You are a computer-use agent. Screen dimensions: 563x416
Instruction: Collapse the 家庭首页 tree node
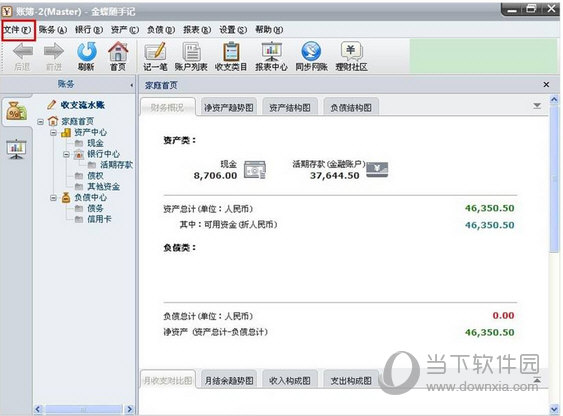[40, 122]
